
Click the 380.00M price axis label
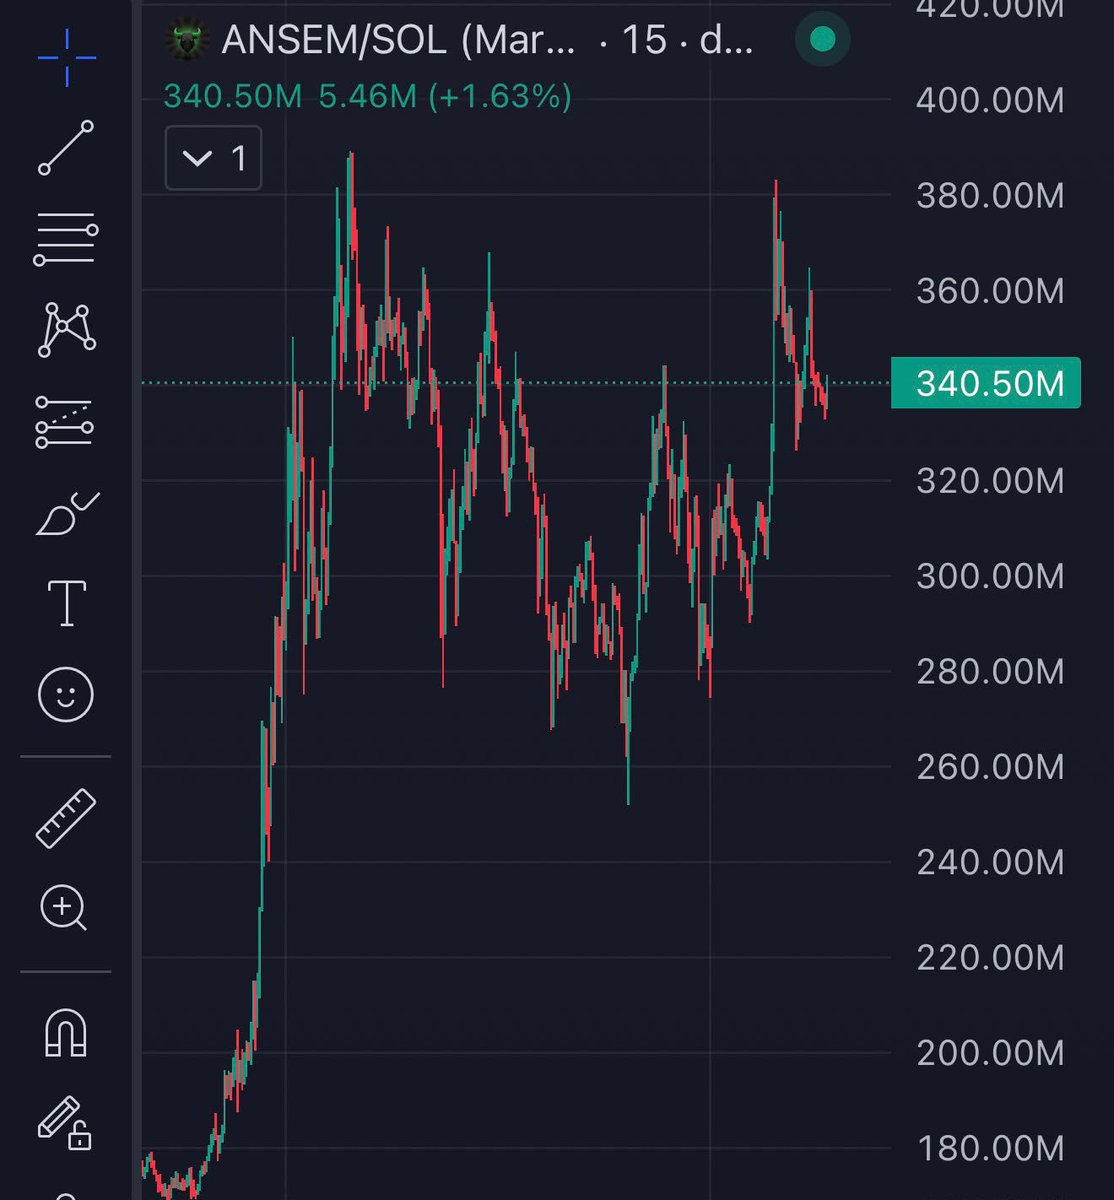(x=990, y=195)
